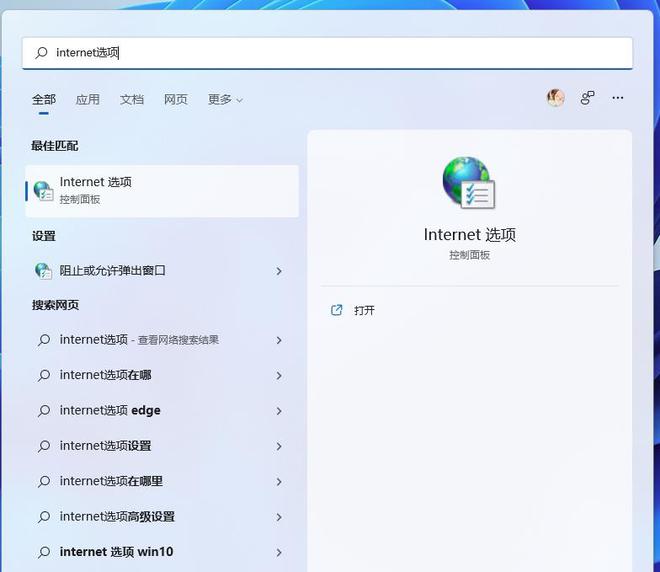Click search icon beside 查看网络搜索结果 entry
Screen dimensions: 660x572
[44, 340]
